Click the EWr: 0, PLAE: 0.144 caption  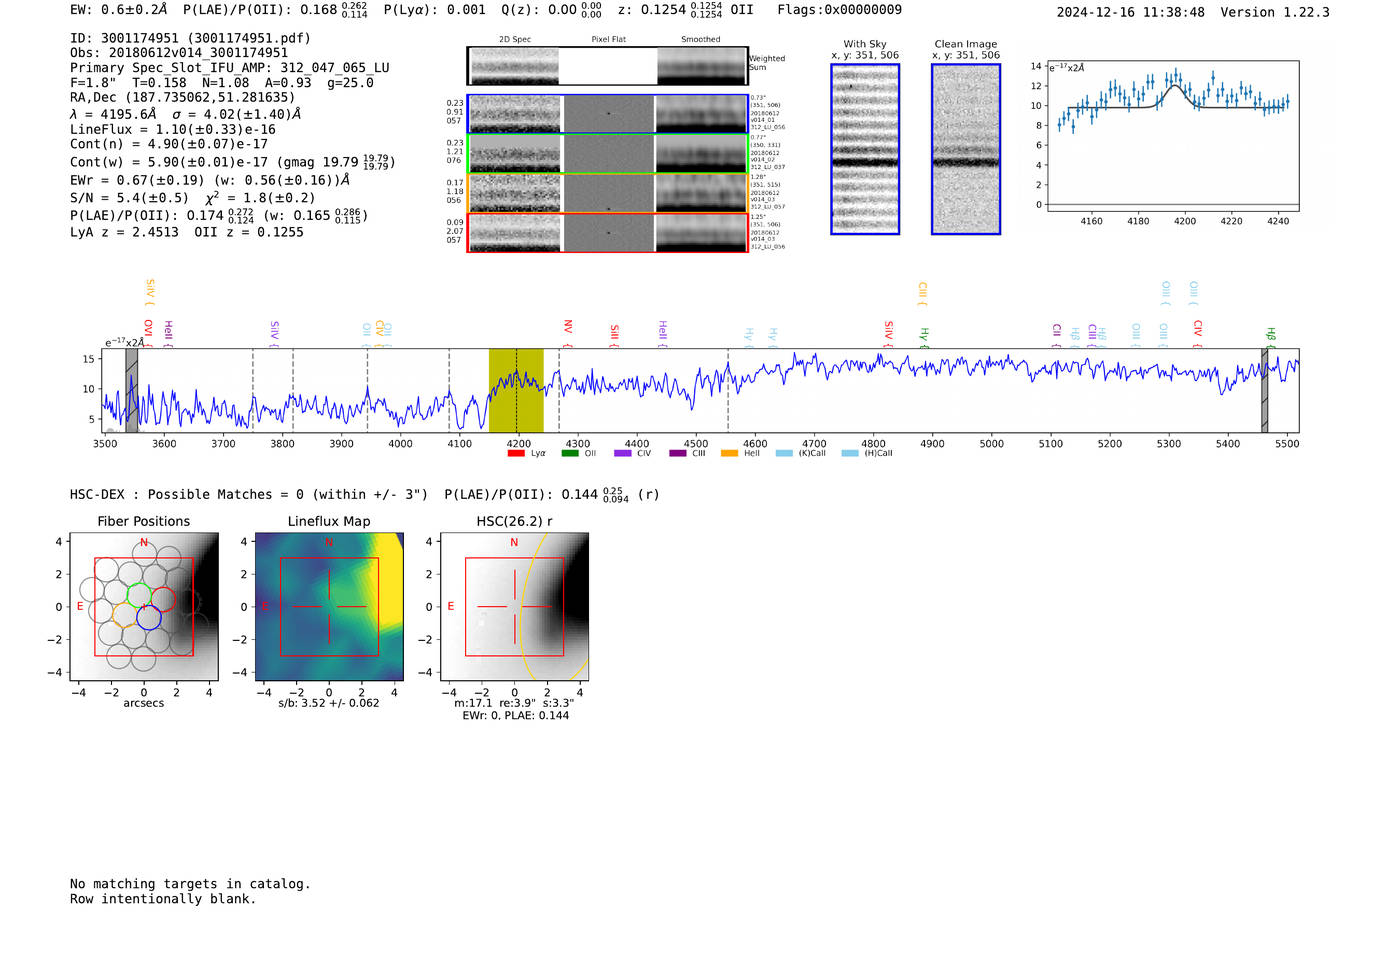coord(515,716)
